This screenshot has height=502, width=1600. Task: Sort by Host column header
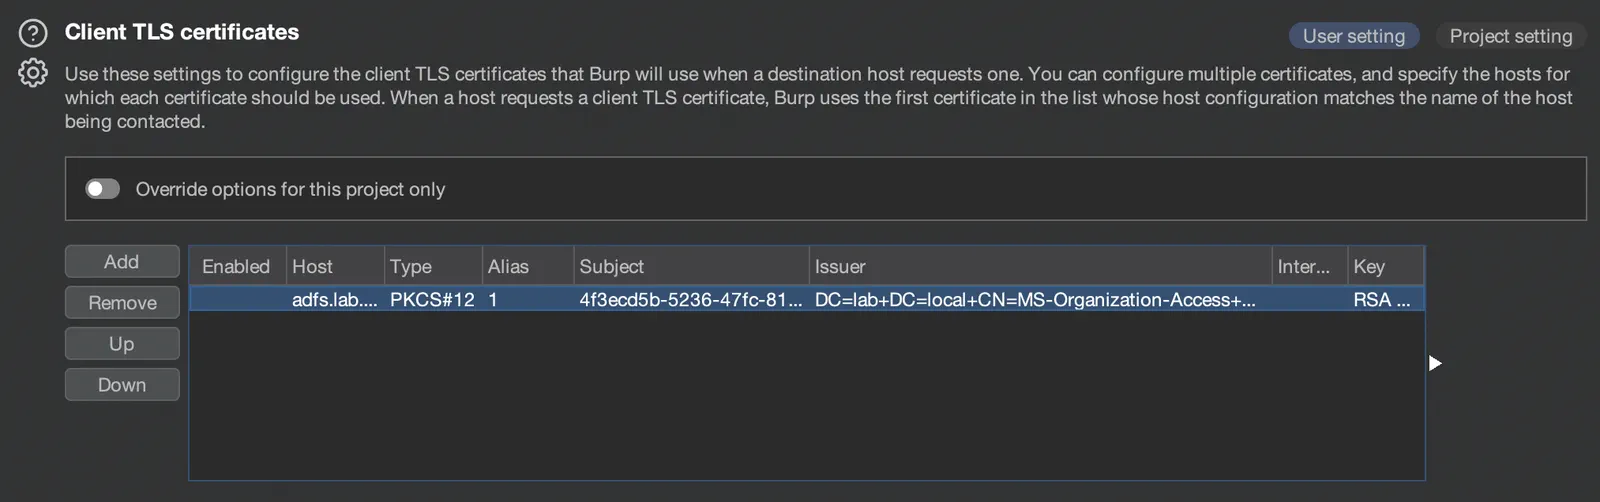click(336, 267)
